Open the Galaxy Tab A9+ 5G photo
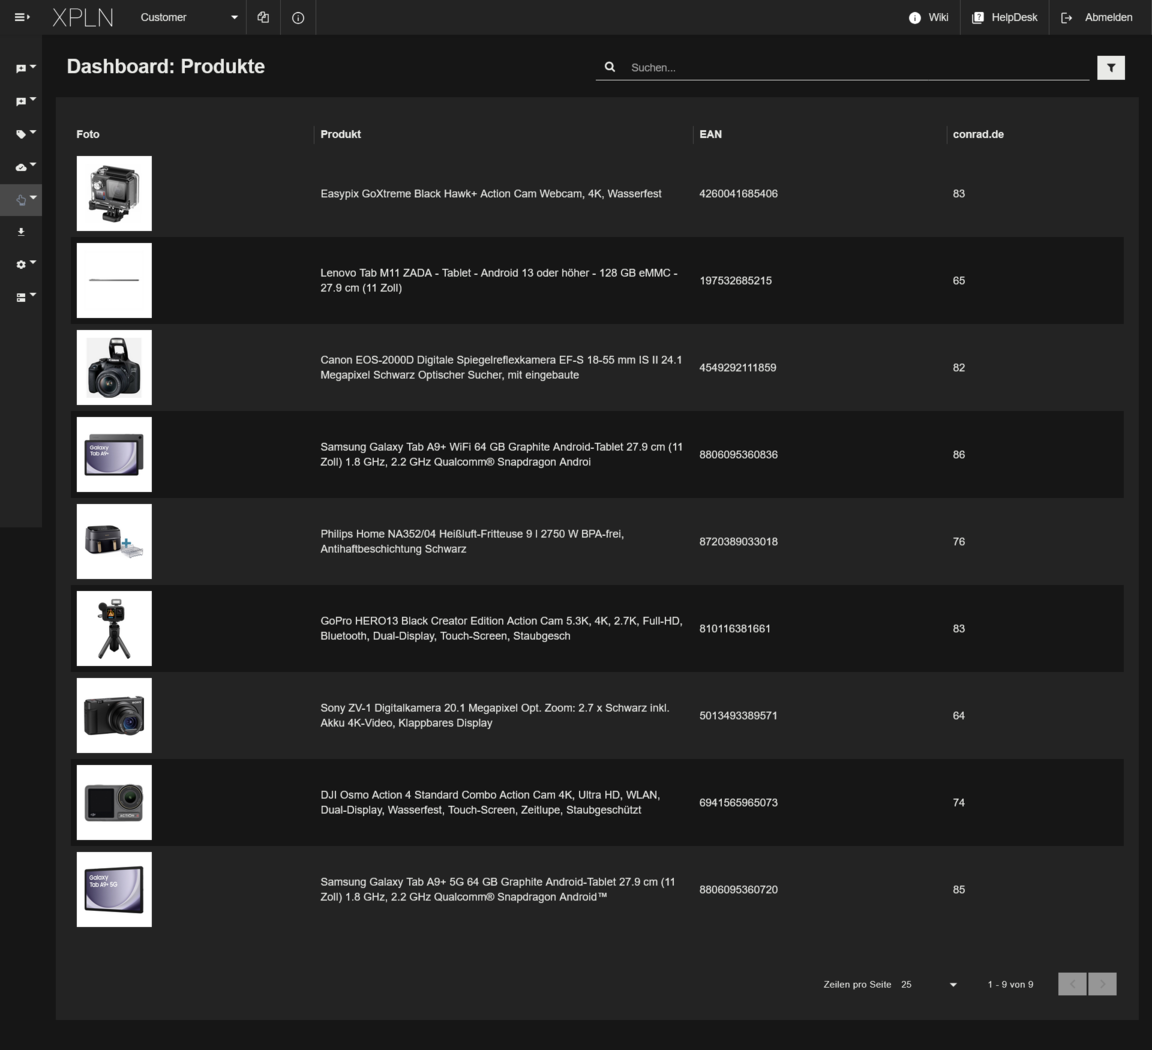Image resolution: width=1152 pixels, height=1050 pixels. pyautogui.click(x=115, y=889)
